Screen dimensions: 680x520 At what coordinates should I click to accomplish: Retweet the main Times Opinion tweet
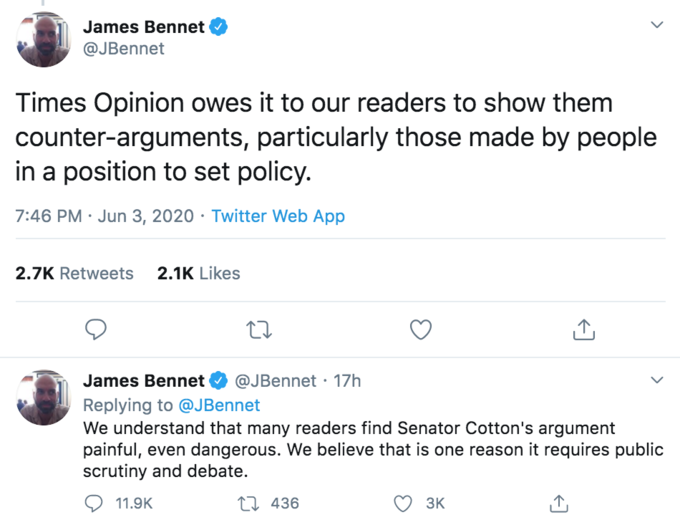pos(259,329)
